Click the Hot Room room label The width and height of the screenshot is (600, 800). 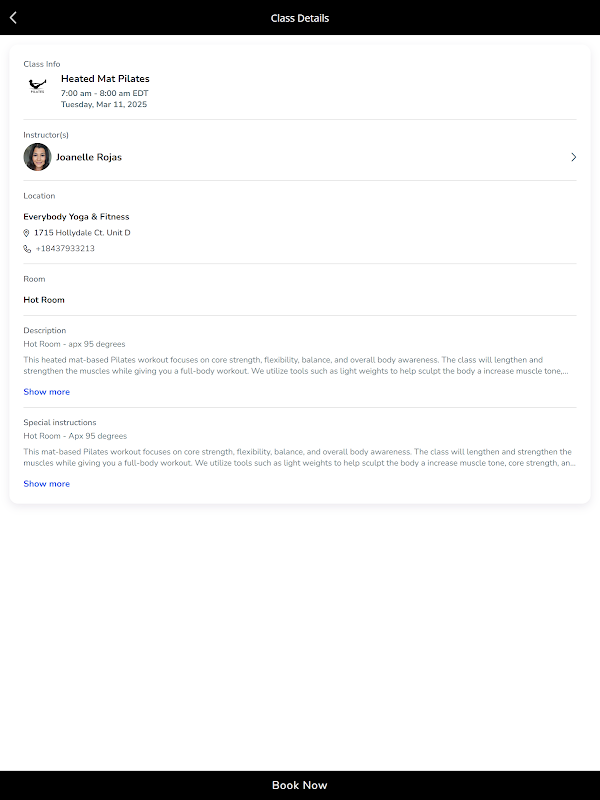pyautogui.click(x=44, y=300)
